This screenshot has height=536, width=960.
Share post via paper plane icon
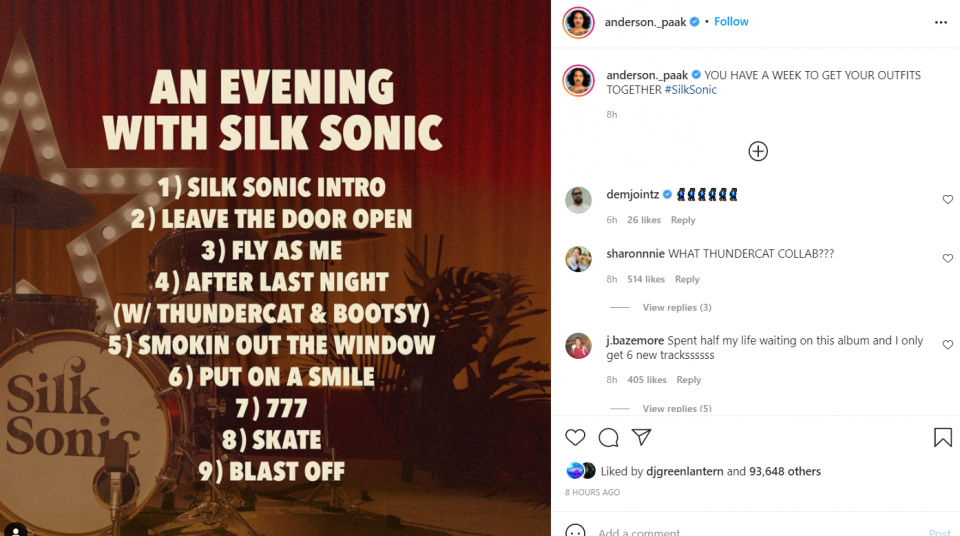point(641,437)
